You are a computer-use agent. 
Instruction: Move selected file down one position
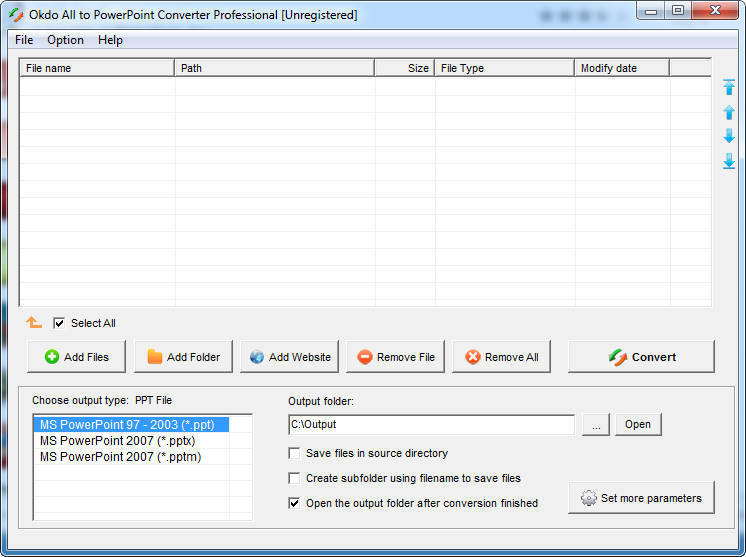tap(729, 136)
